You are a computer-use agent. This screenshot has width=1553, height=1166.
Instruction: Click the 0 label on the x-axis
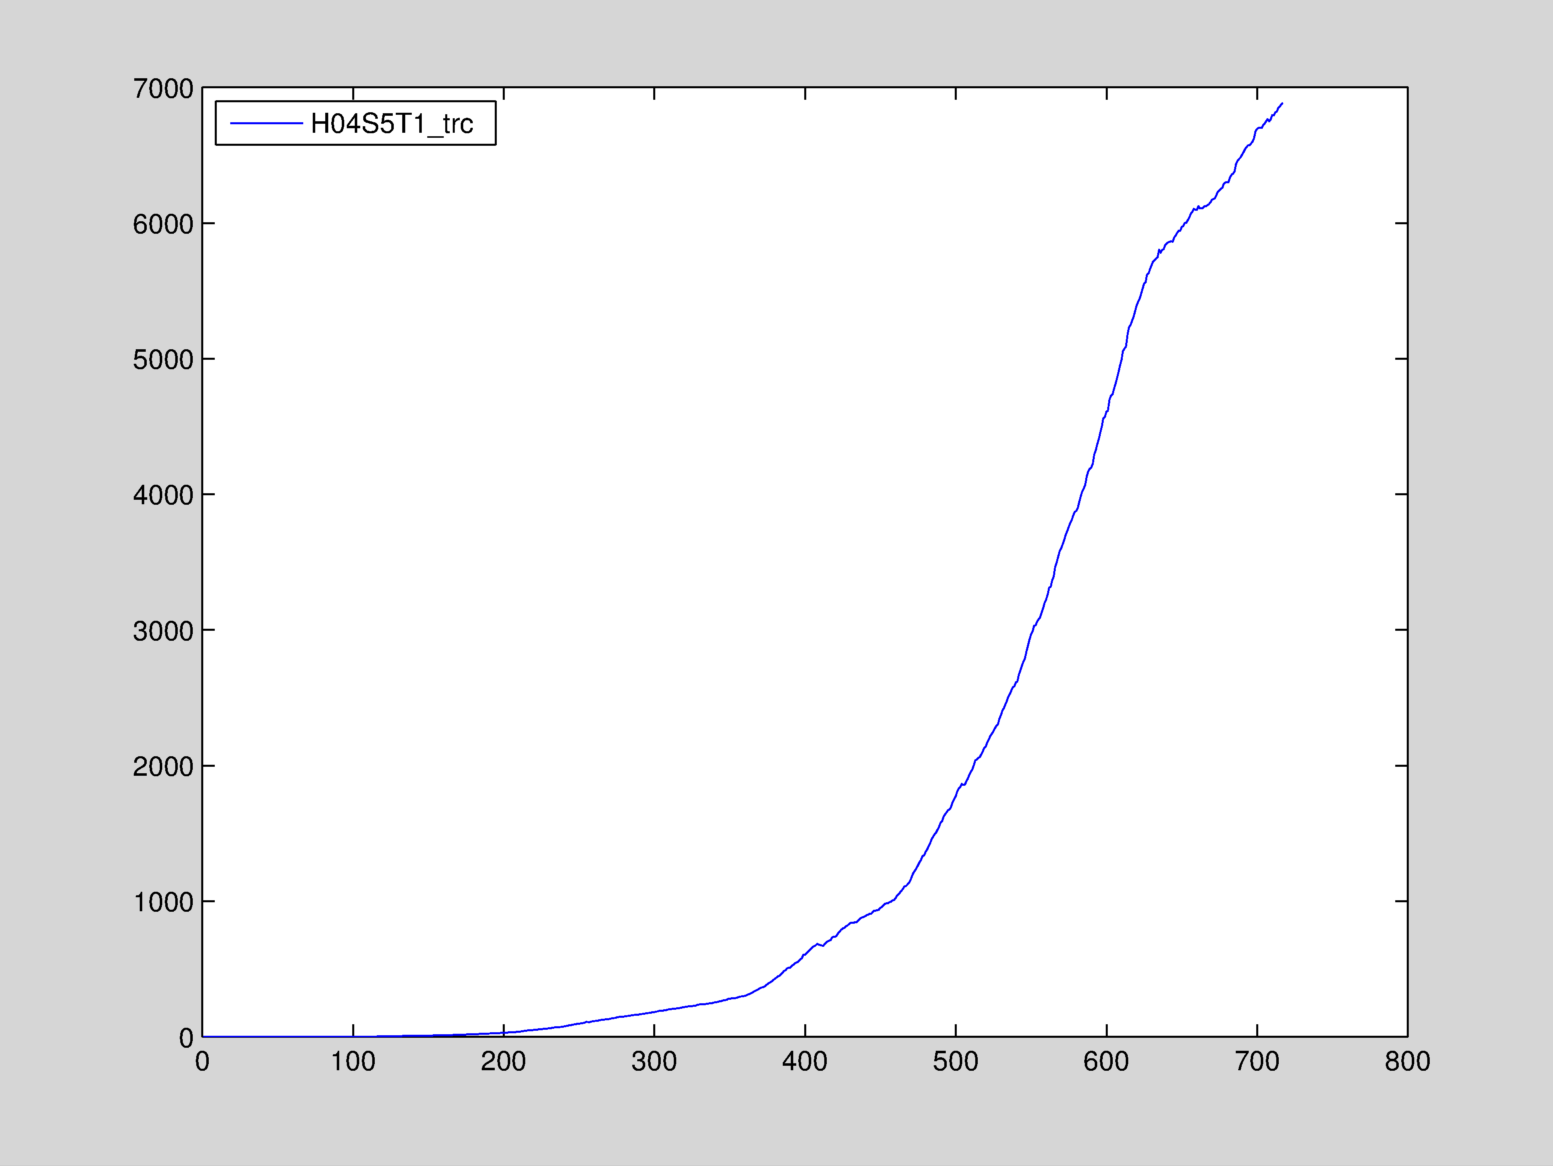pyautogui.click(x=202, y=1062)
